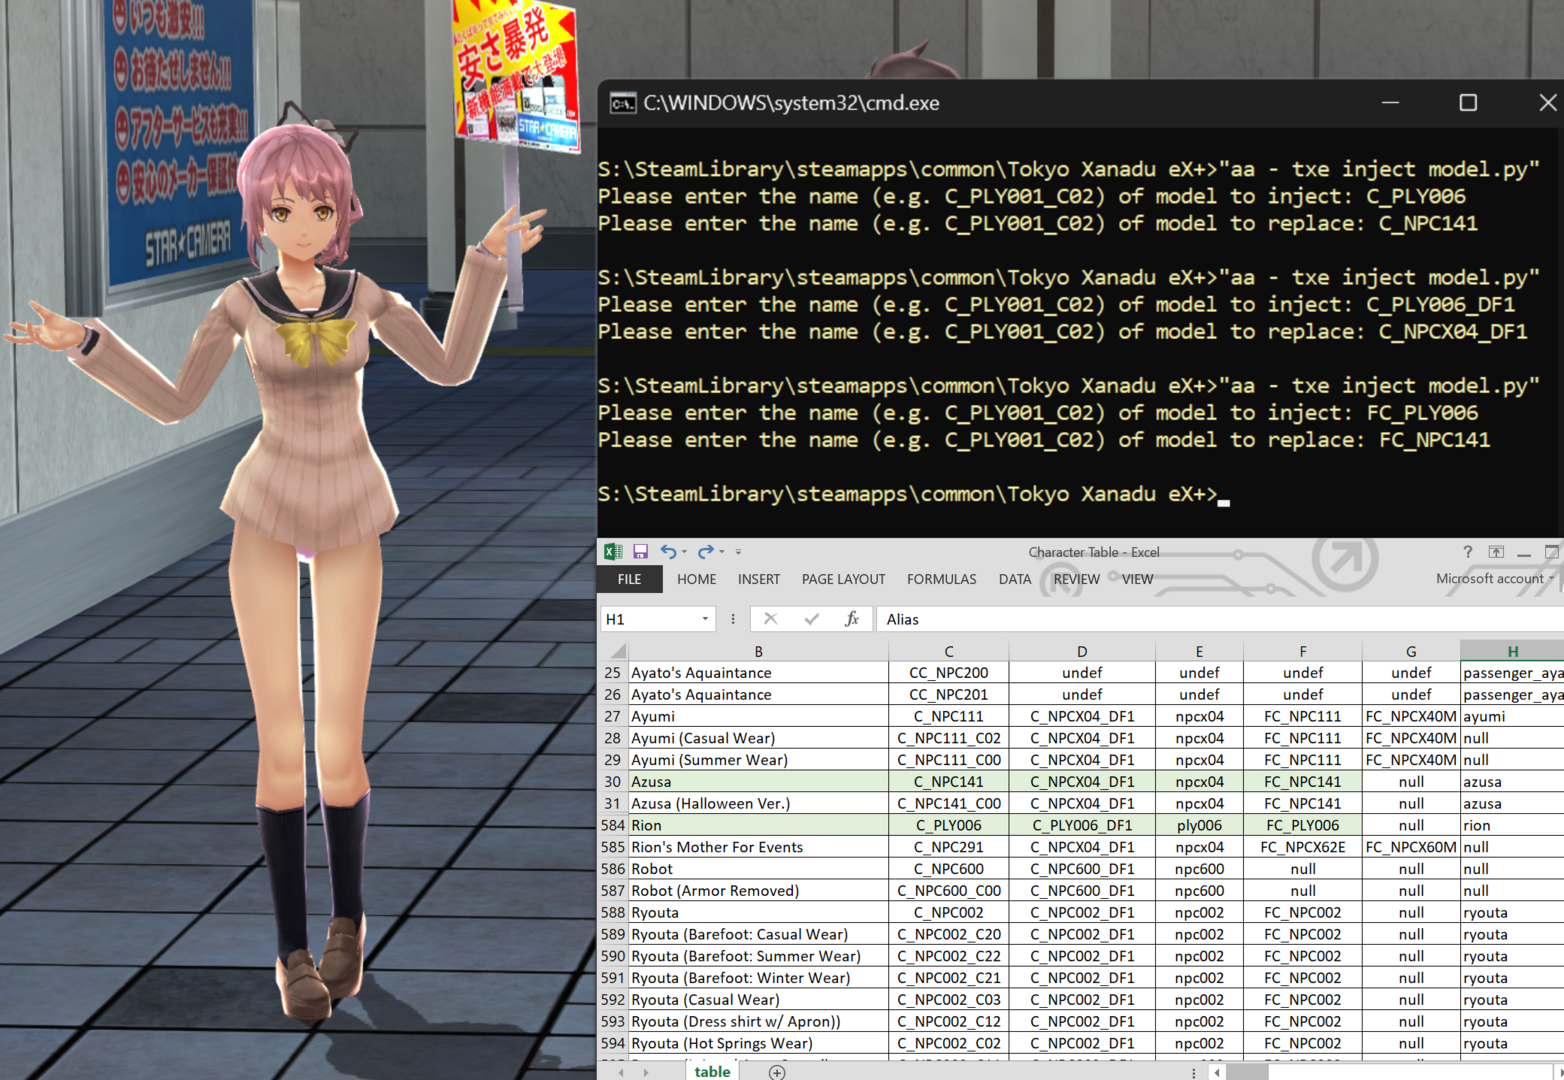
Task: Switch to the VIEW ribbon tab
Action: [1137, 579]
